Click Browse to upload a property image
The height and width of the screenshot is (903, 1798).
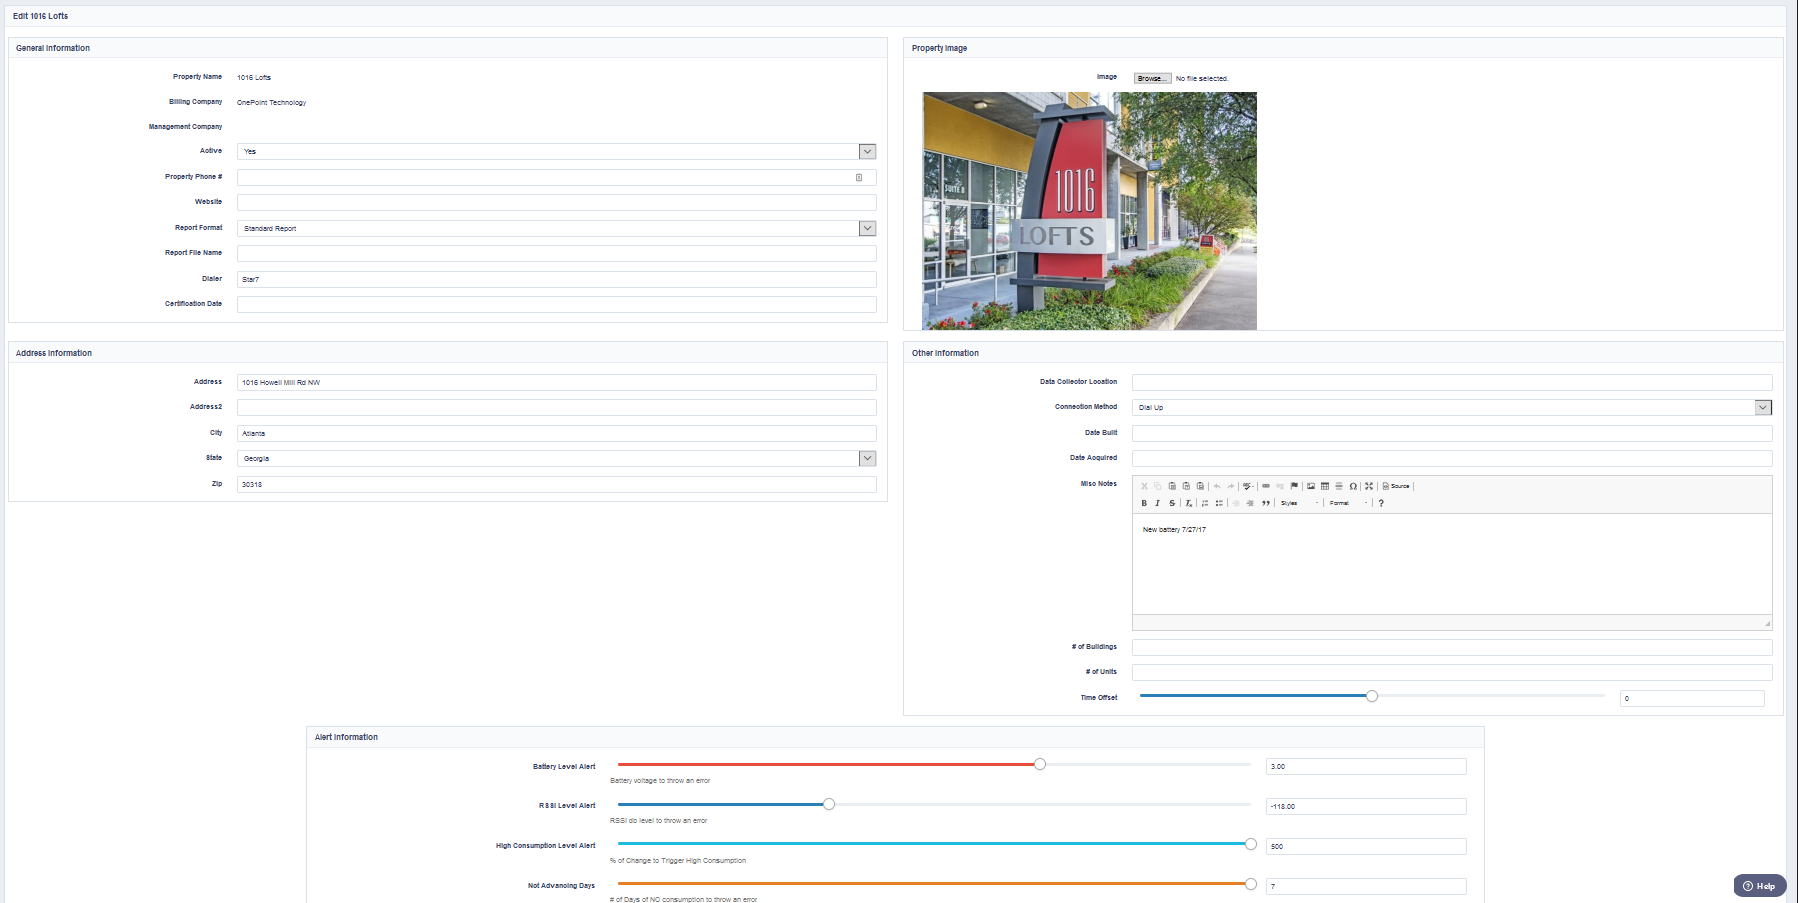[x=1151, y=77]
